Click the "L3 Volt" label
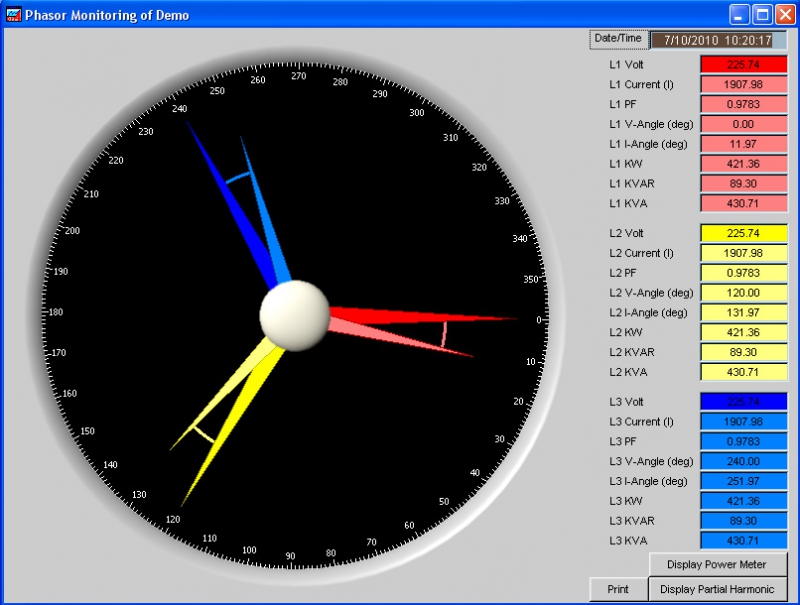Viewport: 800px width, 605px height. point(626,402)
